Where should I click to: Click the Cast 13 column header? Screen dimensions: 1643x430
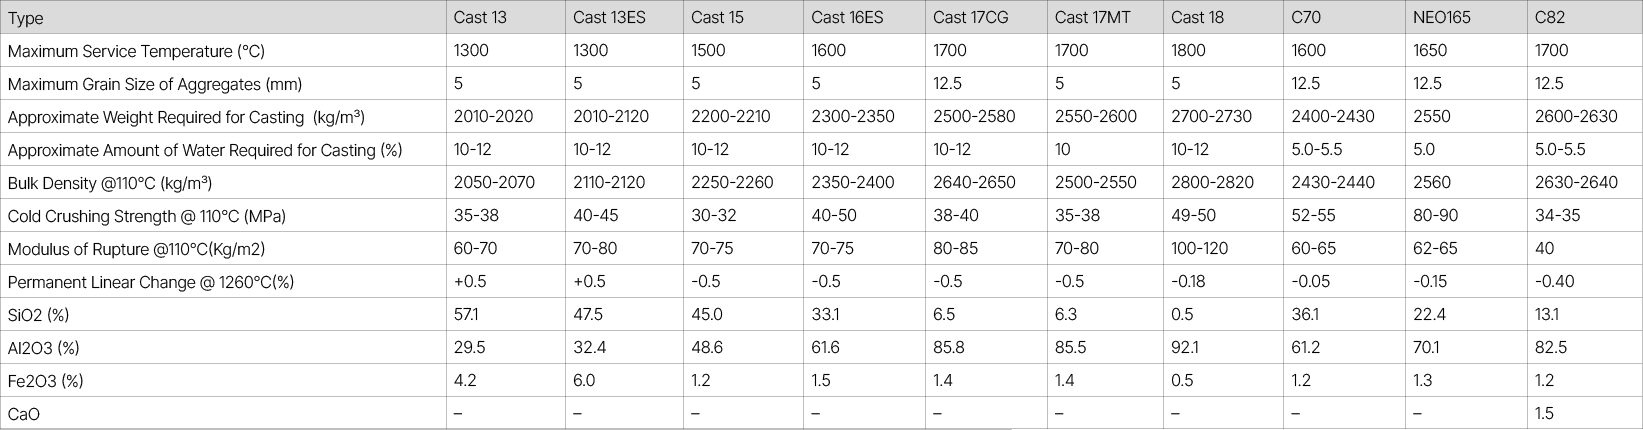pos(480,17)
